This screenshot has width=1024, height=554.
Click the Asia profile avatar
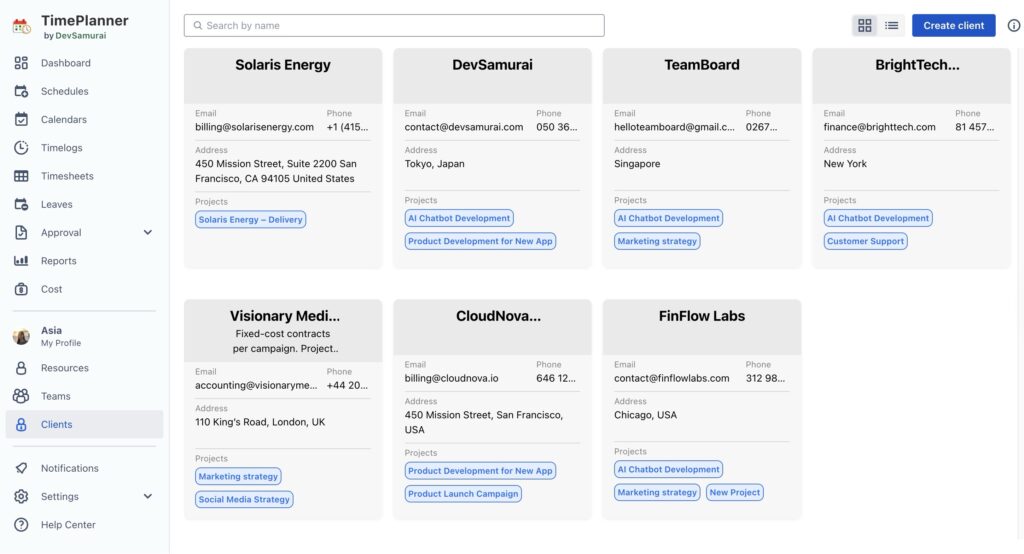click(x=21, y=336)
